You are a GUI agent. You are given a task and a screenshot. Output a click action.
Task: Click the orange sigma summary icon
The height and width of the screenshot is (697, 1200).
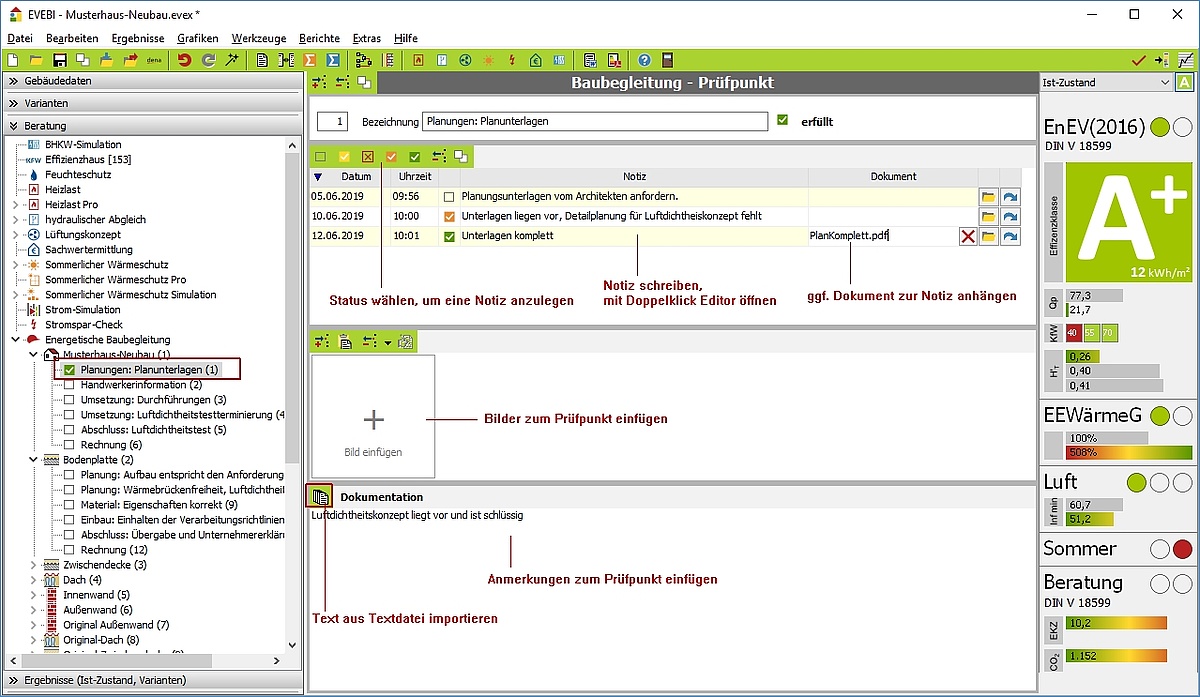pyautogui.click(x=309, y=60)
